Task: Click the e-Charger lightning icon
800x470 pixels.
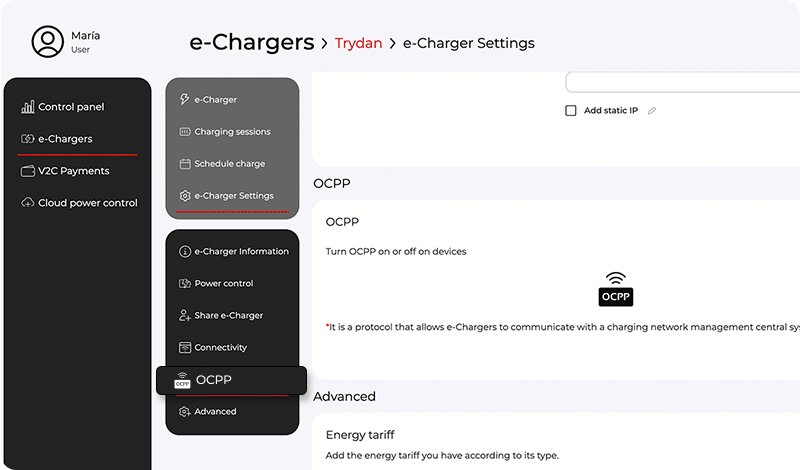Action: point(184,100)
